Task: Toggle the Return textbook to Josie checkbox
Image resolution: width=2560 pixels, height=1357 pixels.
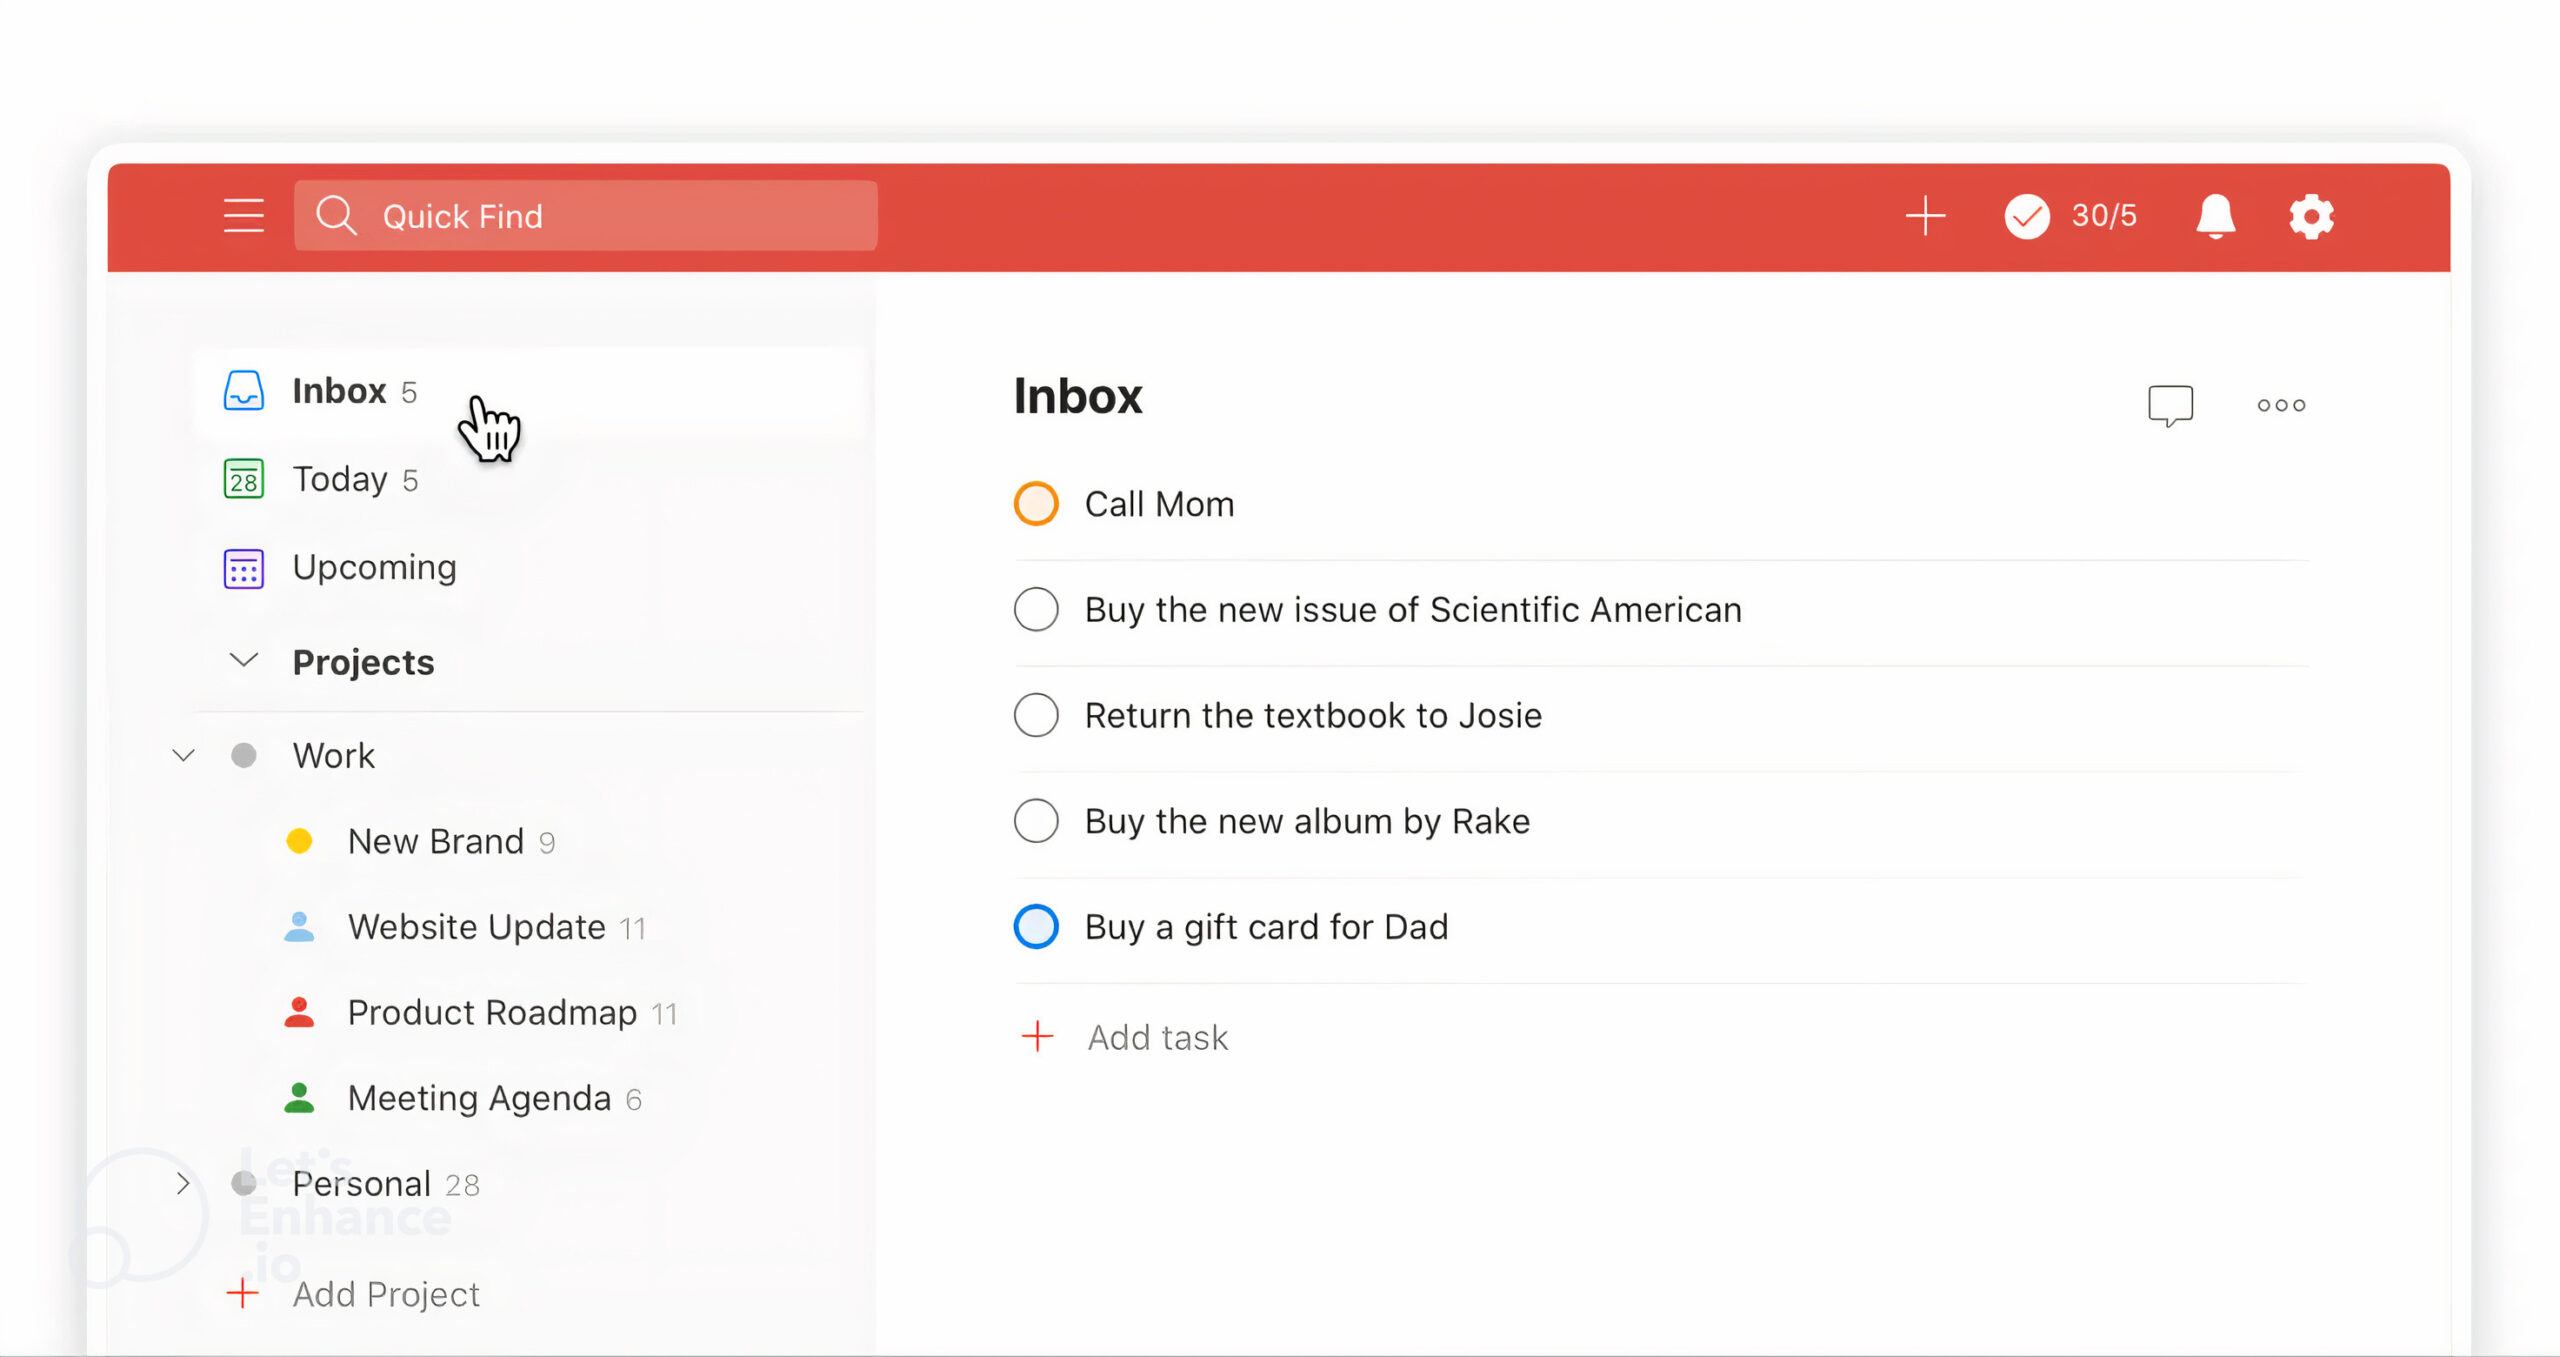Action: (x=1036, y=715)
